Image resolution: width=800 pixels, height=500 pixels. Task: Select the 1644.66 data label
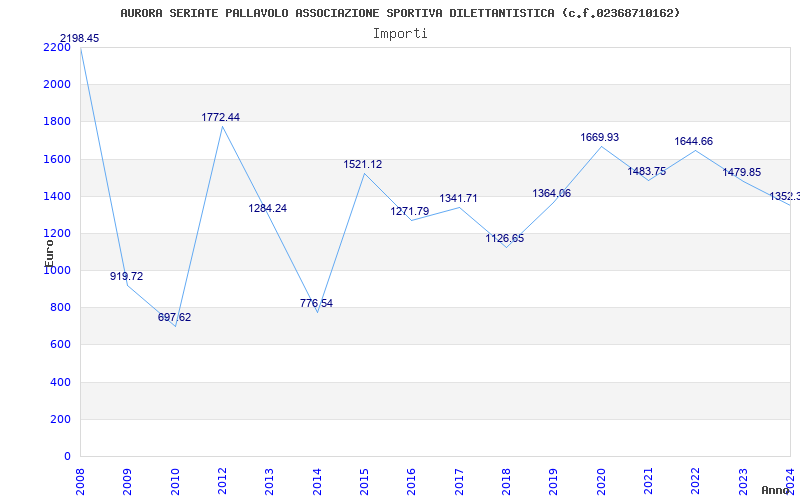[694, 141]
